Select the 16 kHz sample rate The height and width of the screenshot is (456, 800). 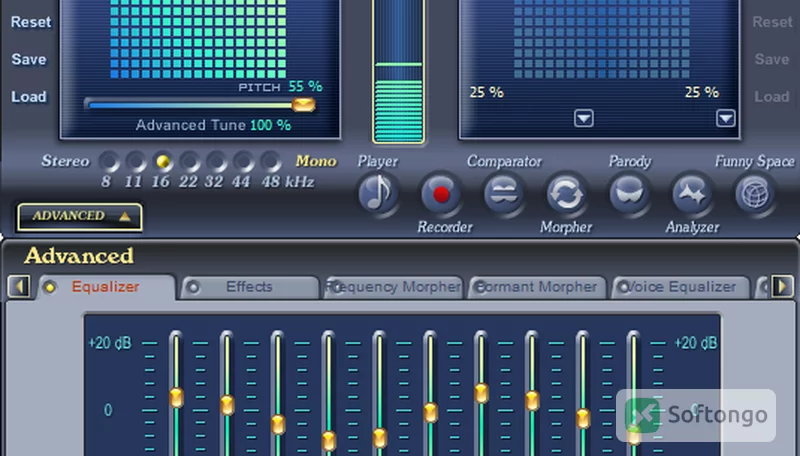pyautogui.click(x=163, y=162)
